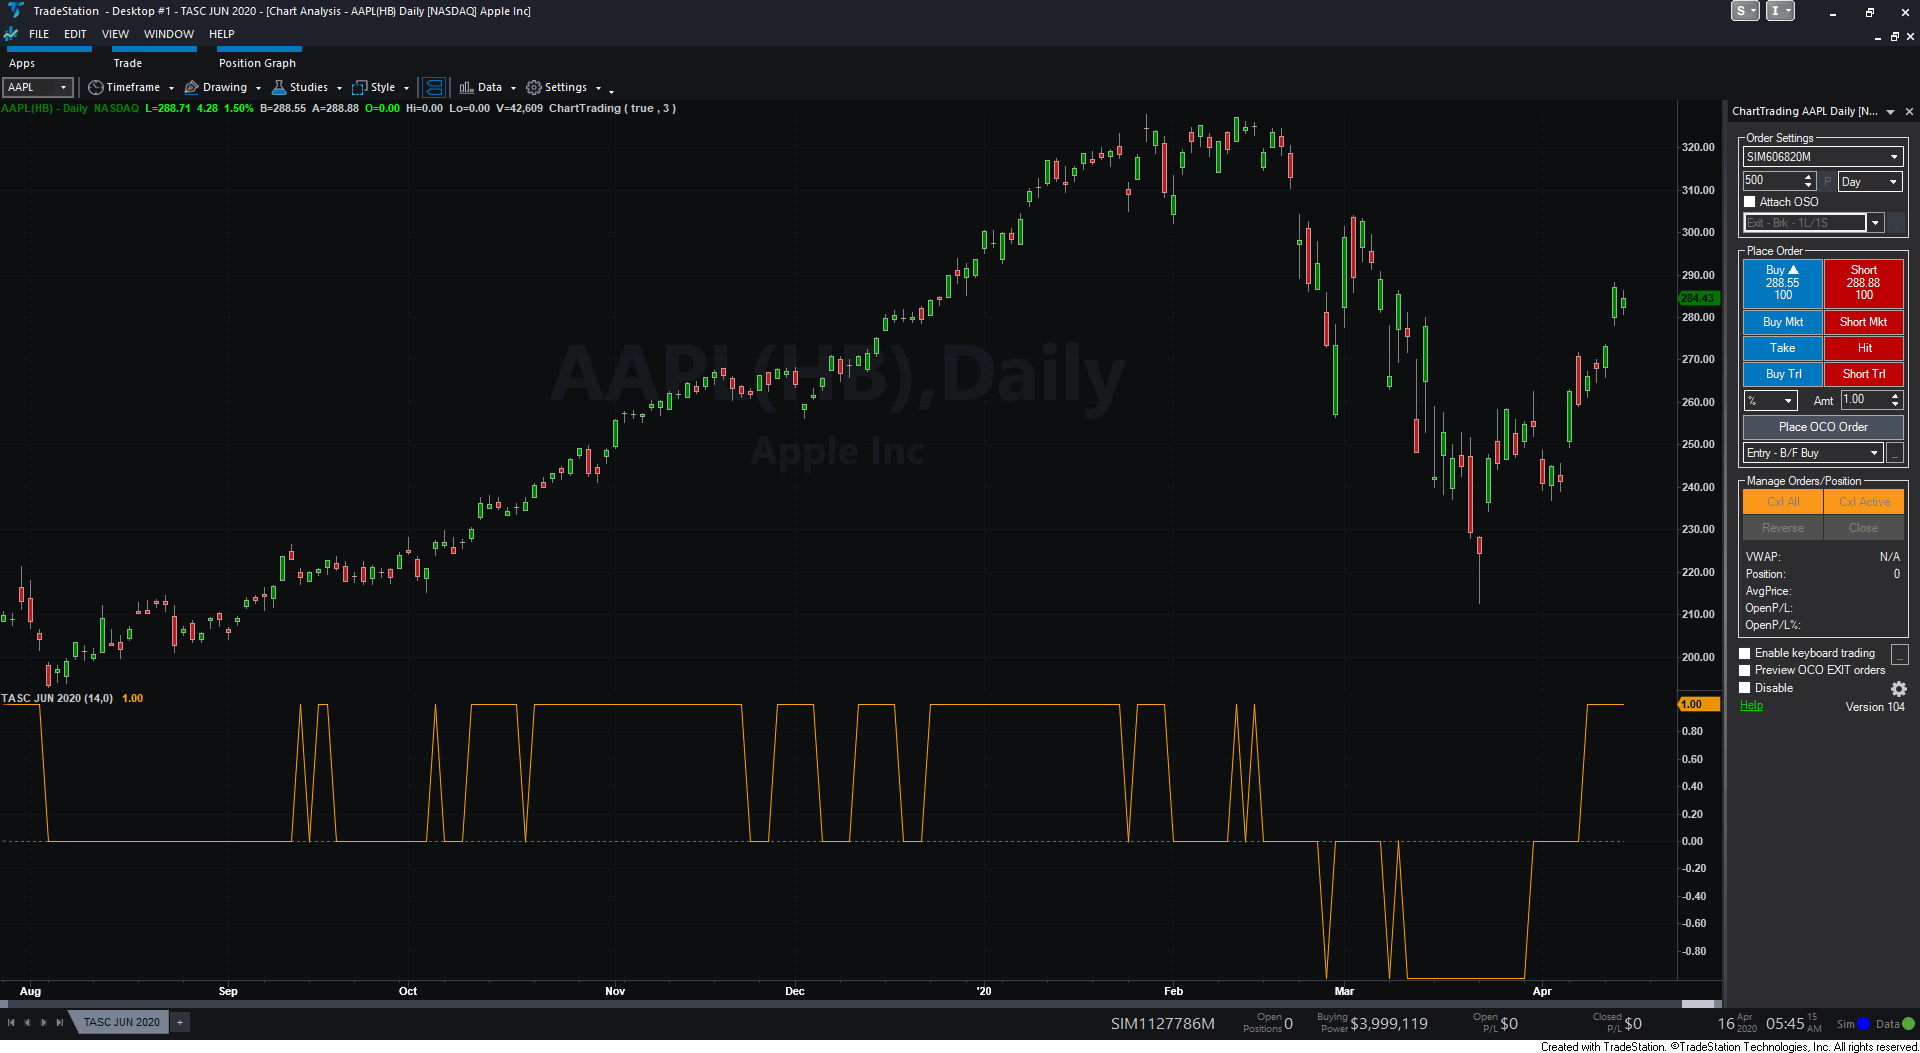Open the HELP menu

222,34
